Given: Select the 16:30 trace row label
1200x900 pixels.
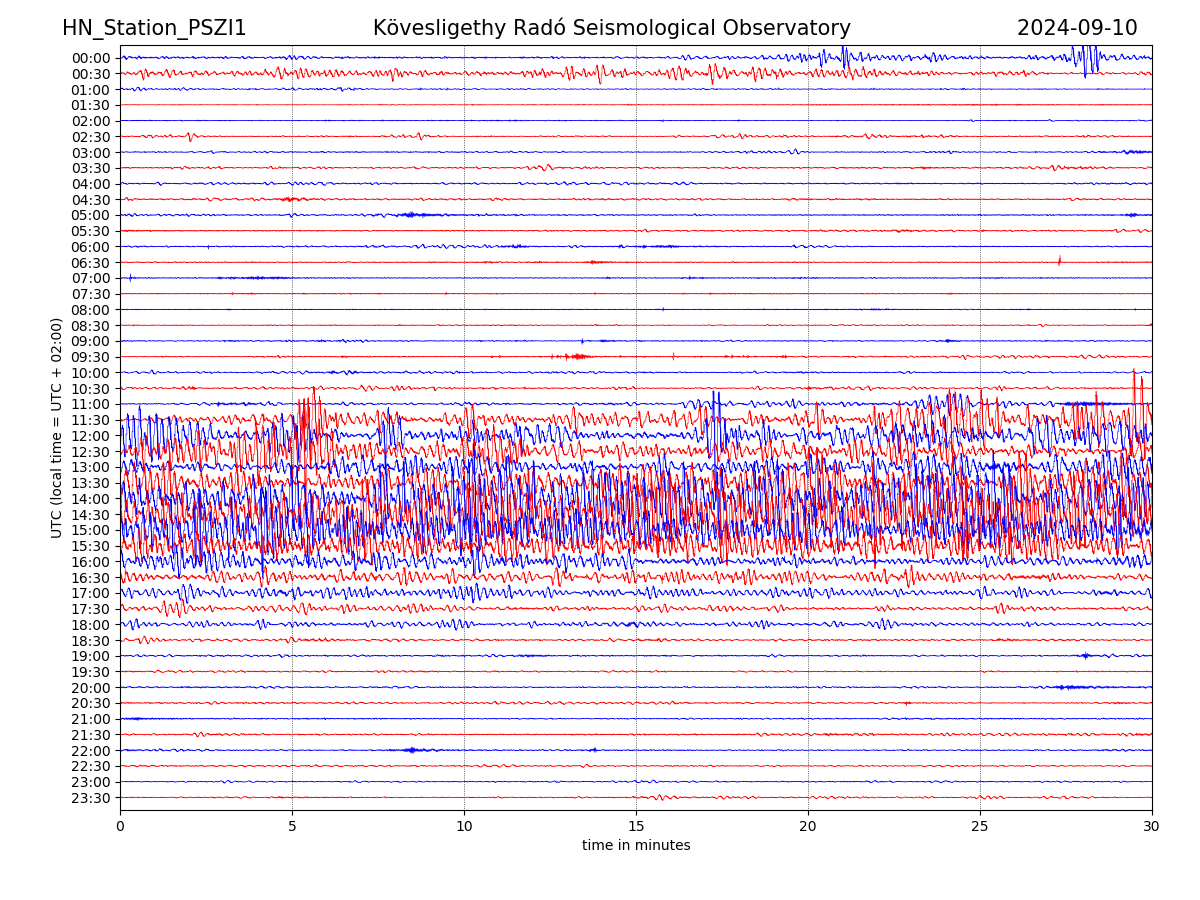Looking at the screenshot, I should coord(91,578).
